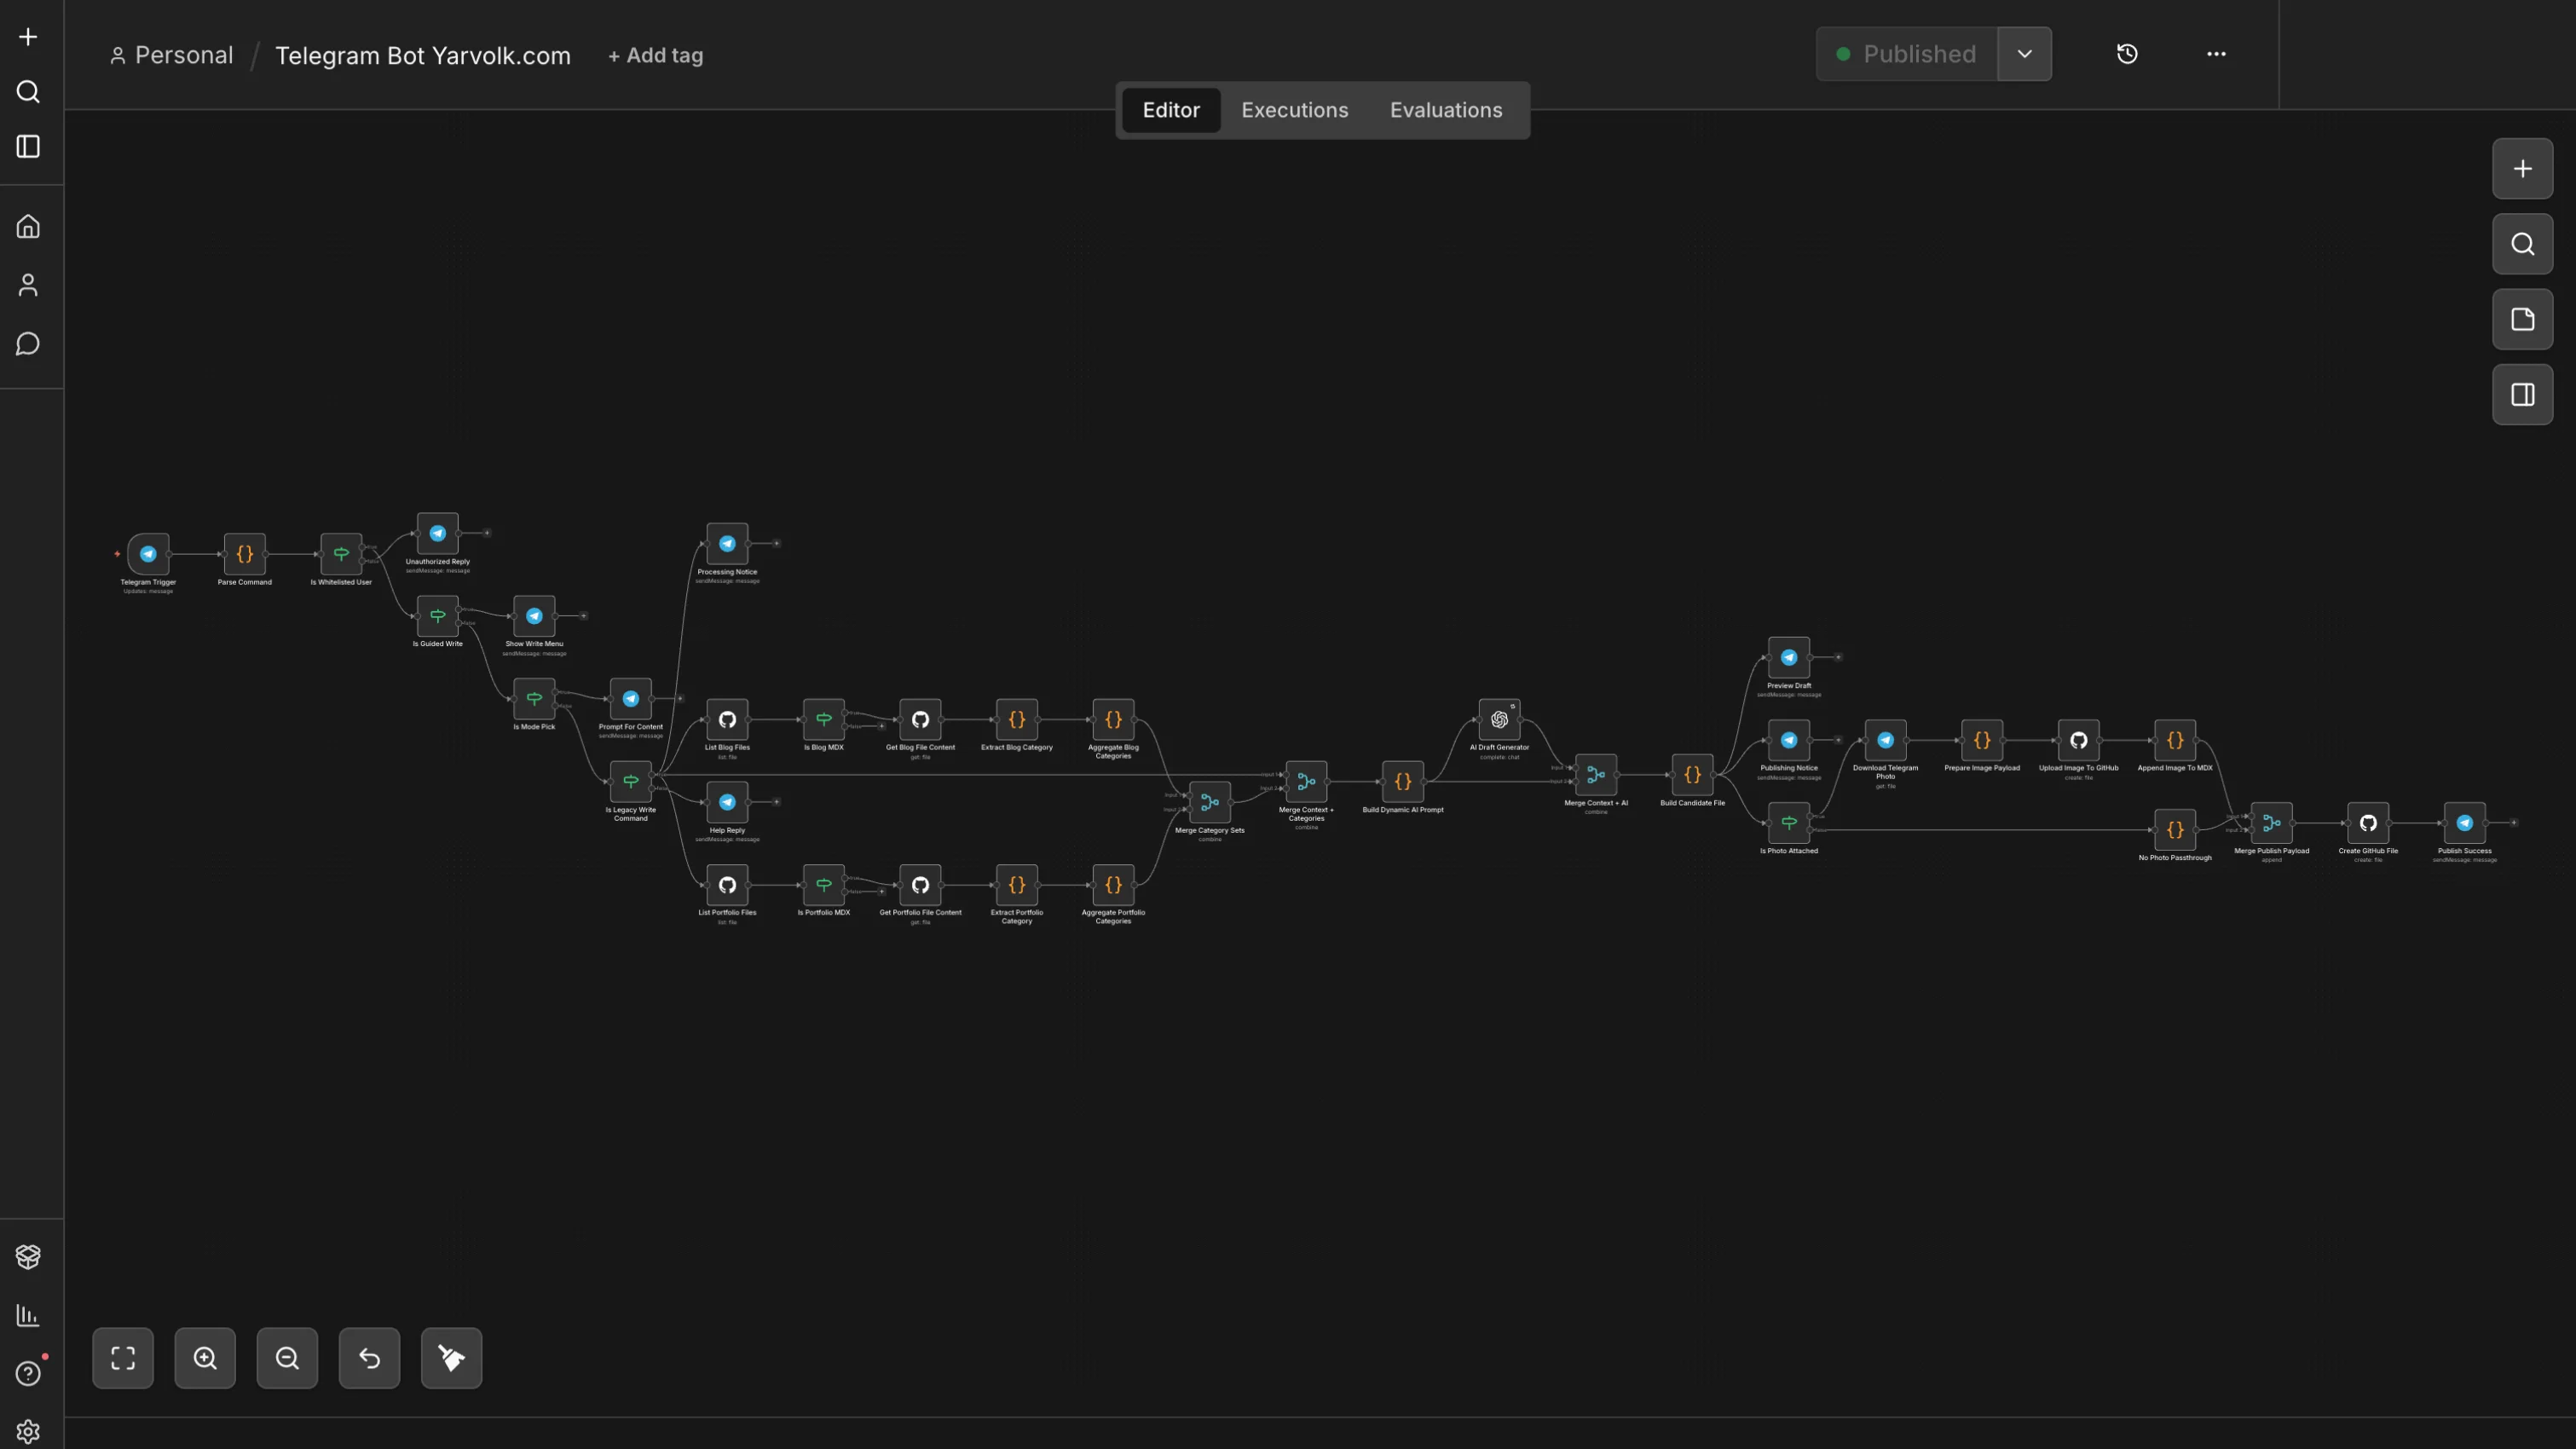This screenshot has height=1449, width=2576.
Task: Open the add node plus button on the canvas
Action: pos(2522,169)
